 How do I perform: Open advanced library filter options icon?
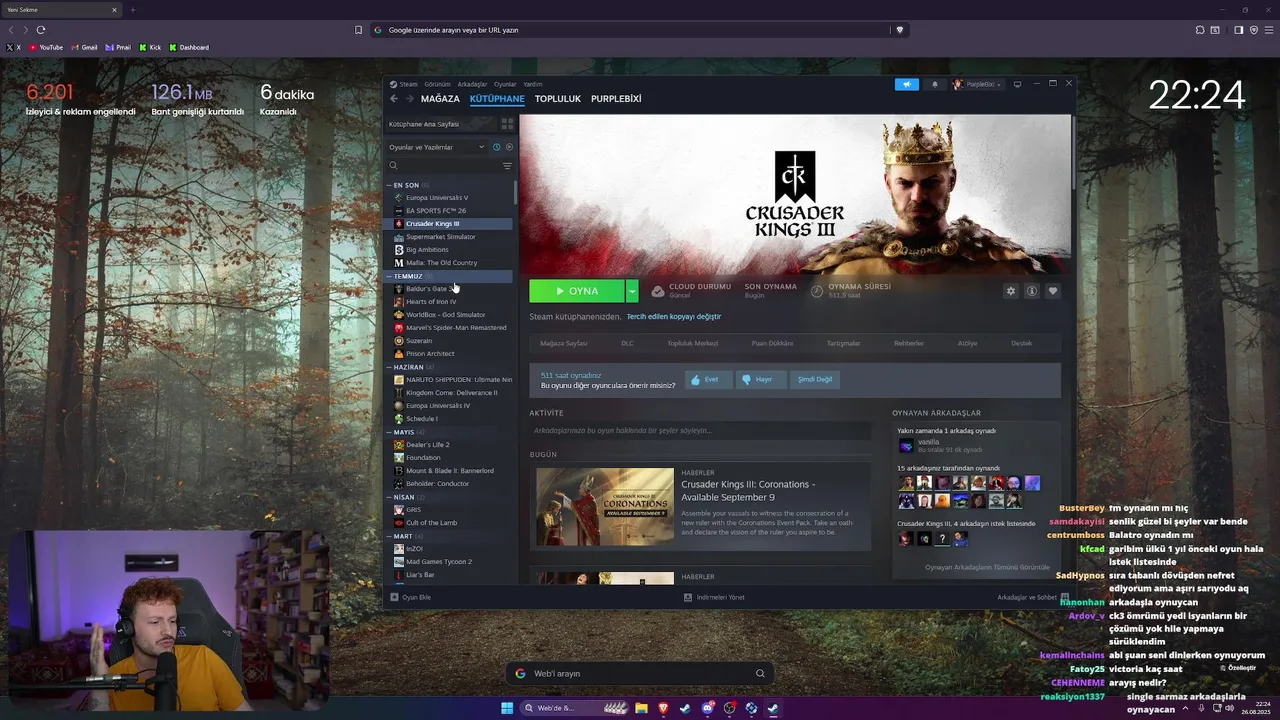(x=507, y=166)
